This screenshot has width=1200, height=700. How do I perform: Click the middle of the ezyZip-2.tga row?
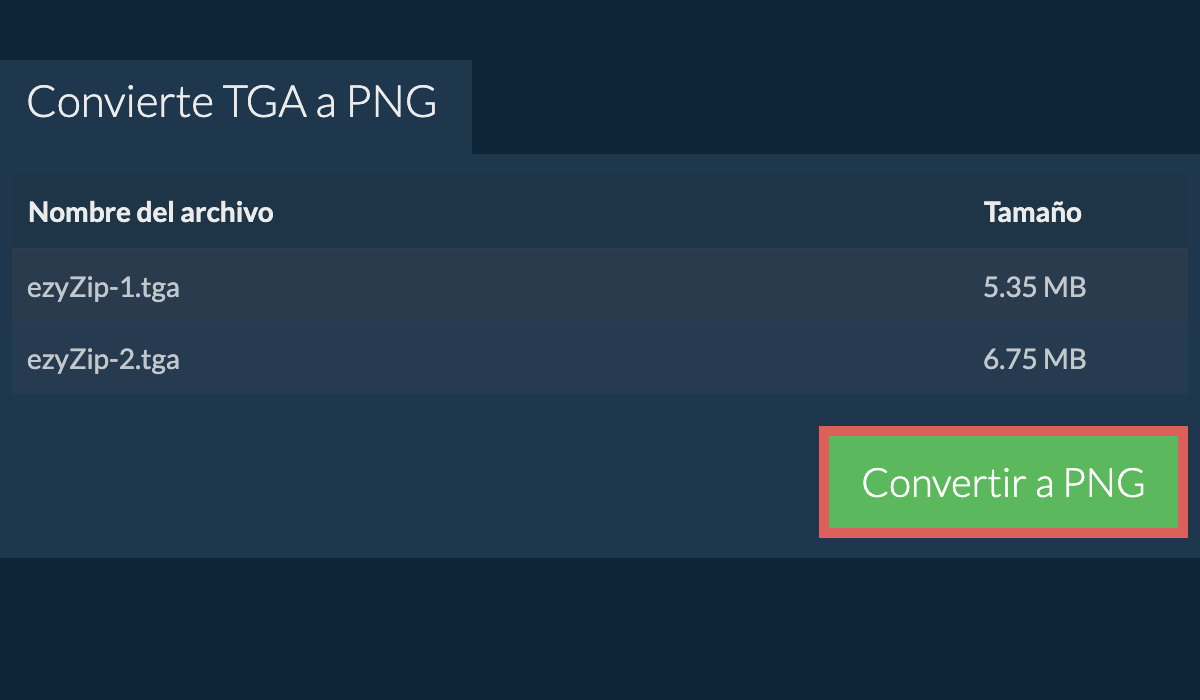pyautogui.click(x=600, y=359)
